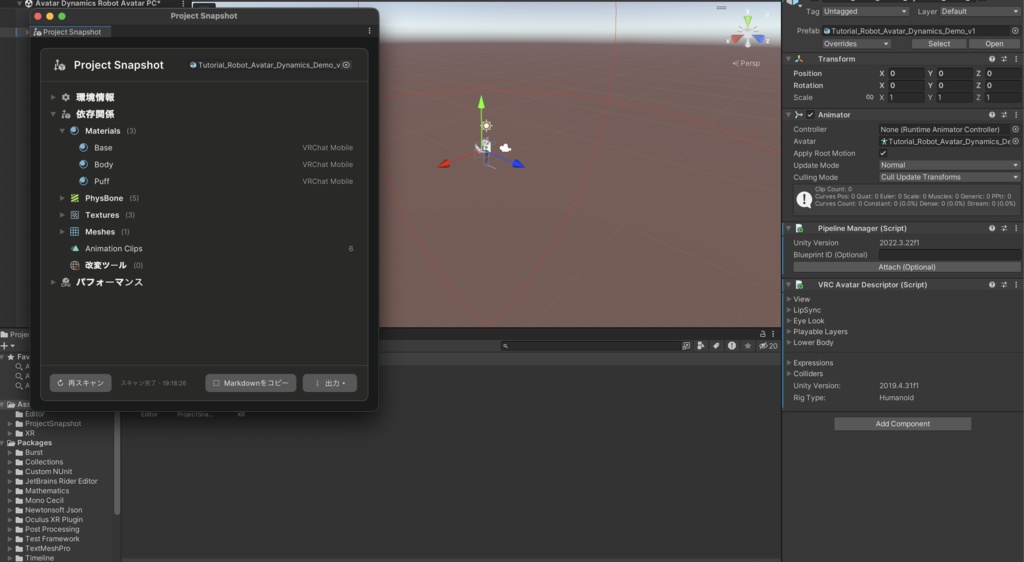This screenshot has height=562, width=1024.
Task: Collapse the 依存関係 section
Action: 53,114
